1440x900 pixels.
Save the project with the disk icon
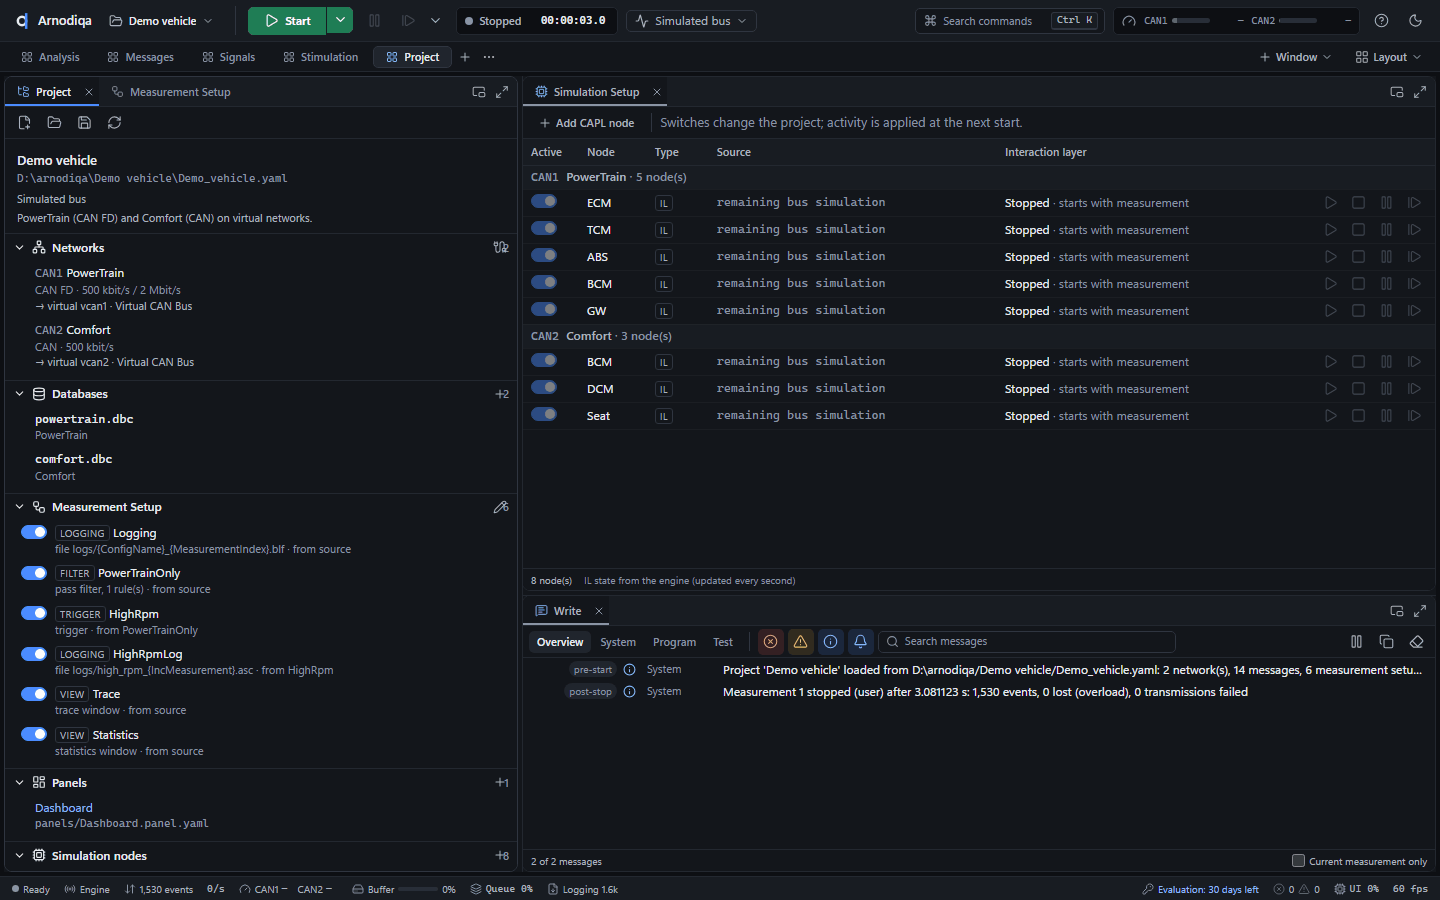(x=85, y=123)
